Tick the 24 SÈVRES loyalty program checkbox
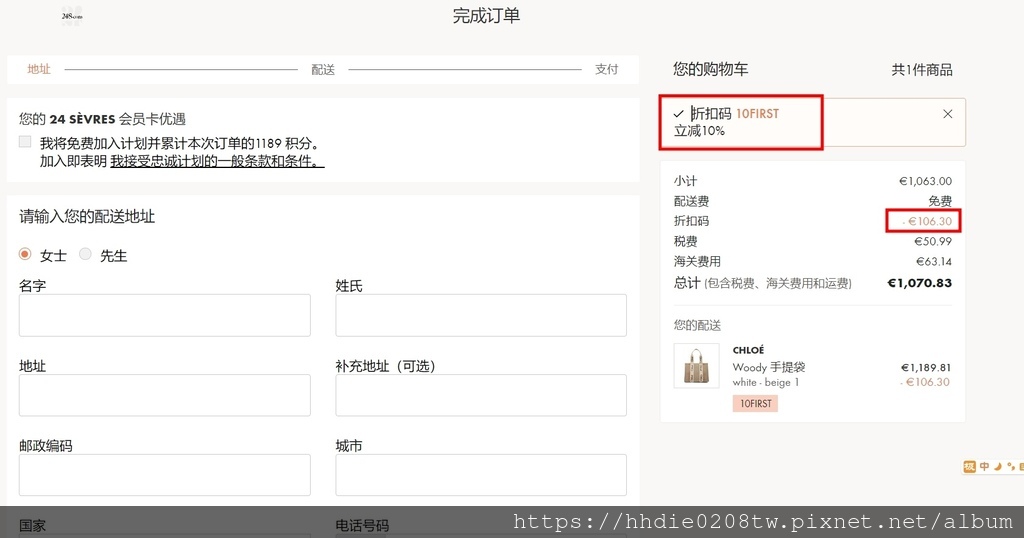Image resolution: width=1024 pixels, height=538 pixels. tap(25, 142)
